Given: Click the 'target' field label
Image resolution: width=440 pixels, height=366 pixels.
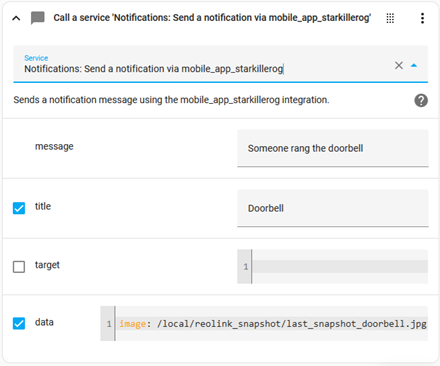Looking at the screenshot, I should (x=47, y=265).
